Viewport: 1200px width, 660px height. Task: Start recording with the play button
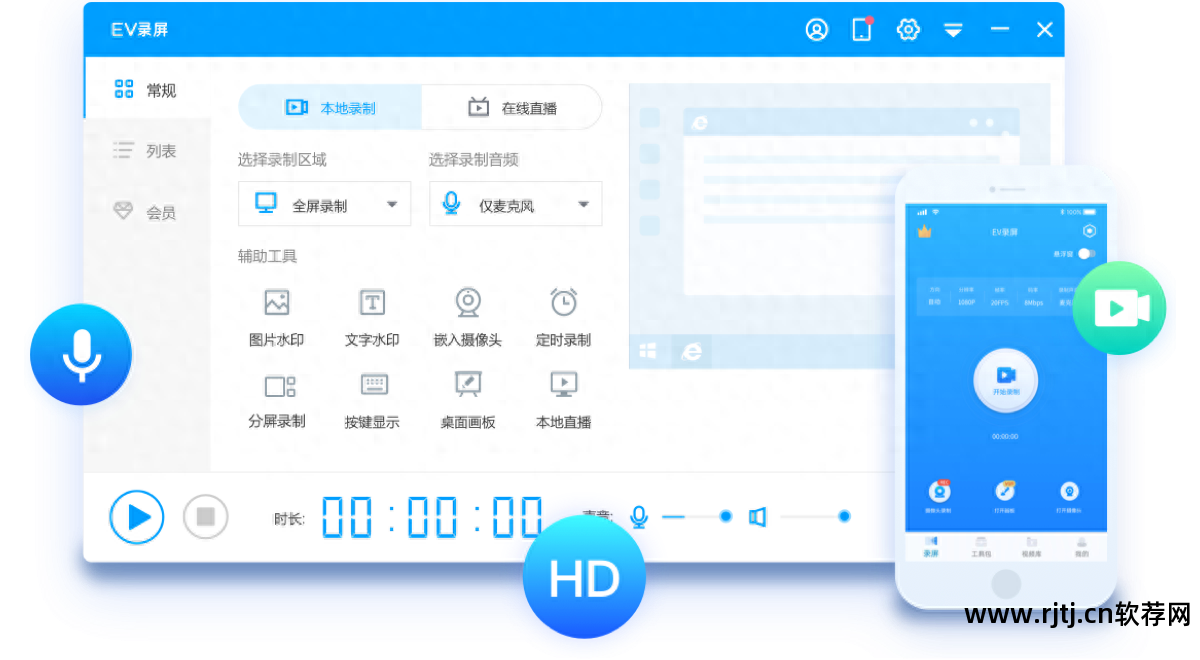coord(136,517)
